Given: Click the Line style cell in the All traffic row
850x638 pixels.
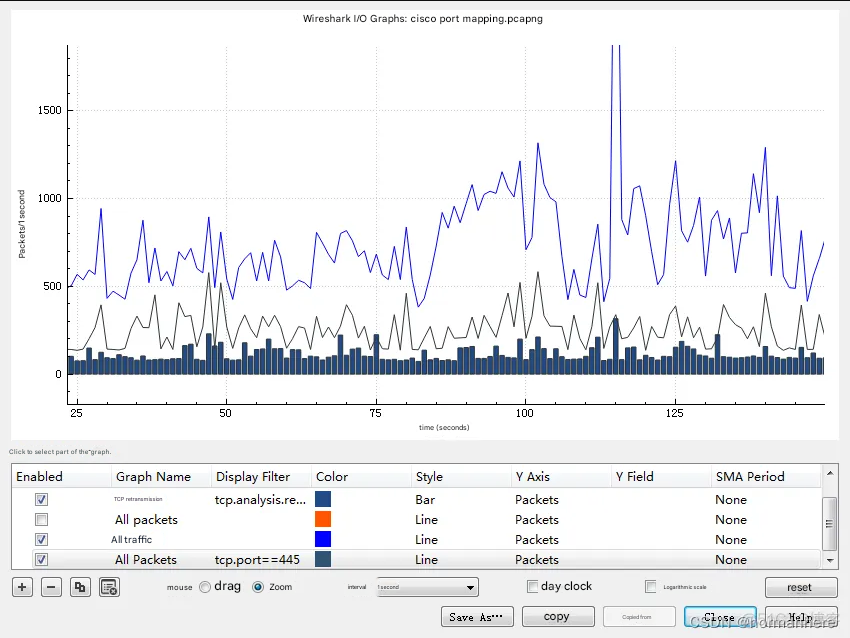Looking at the screenshot, I should (426, 539).
